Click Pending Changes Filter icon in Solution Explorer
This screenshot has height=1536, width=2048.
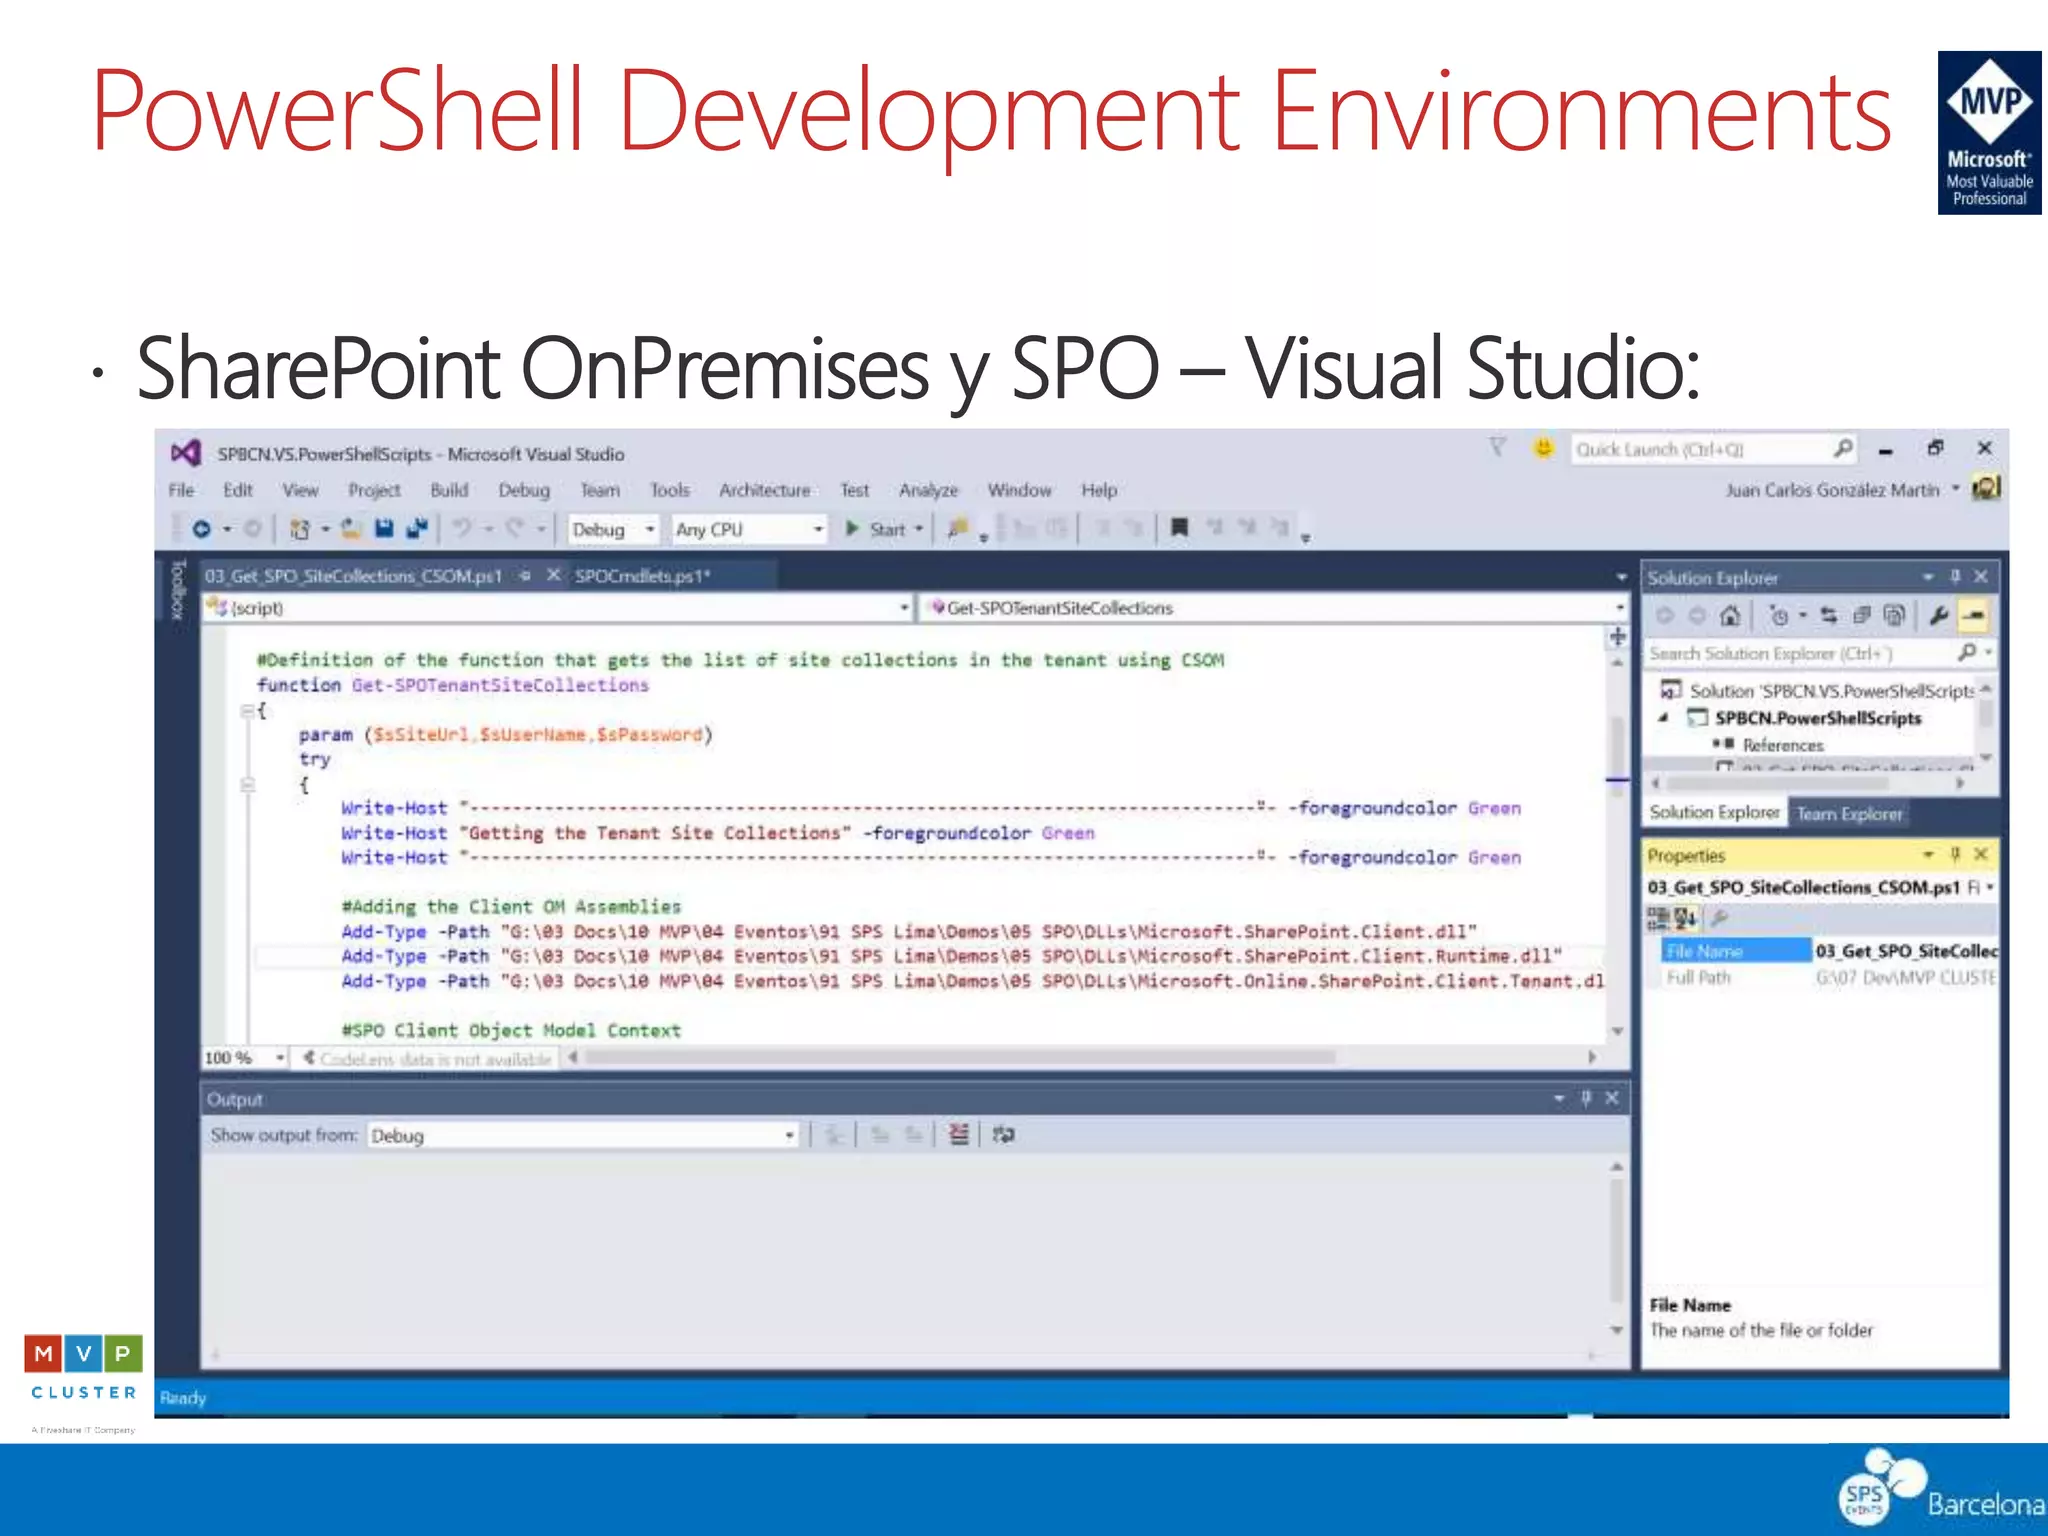pos(1779,616)
